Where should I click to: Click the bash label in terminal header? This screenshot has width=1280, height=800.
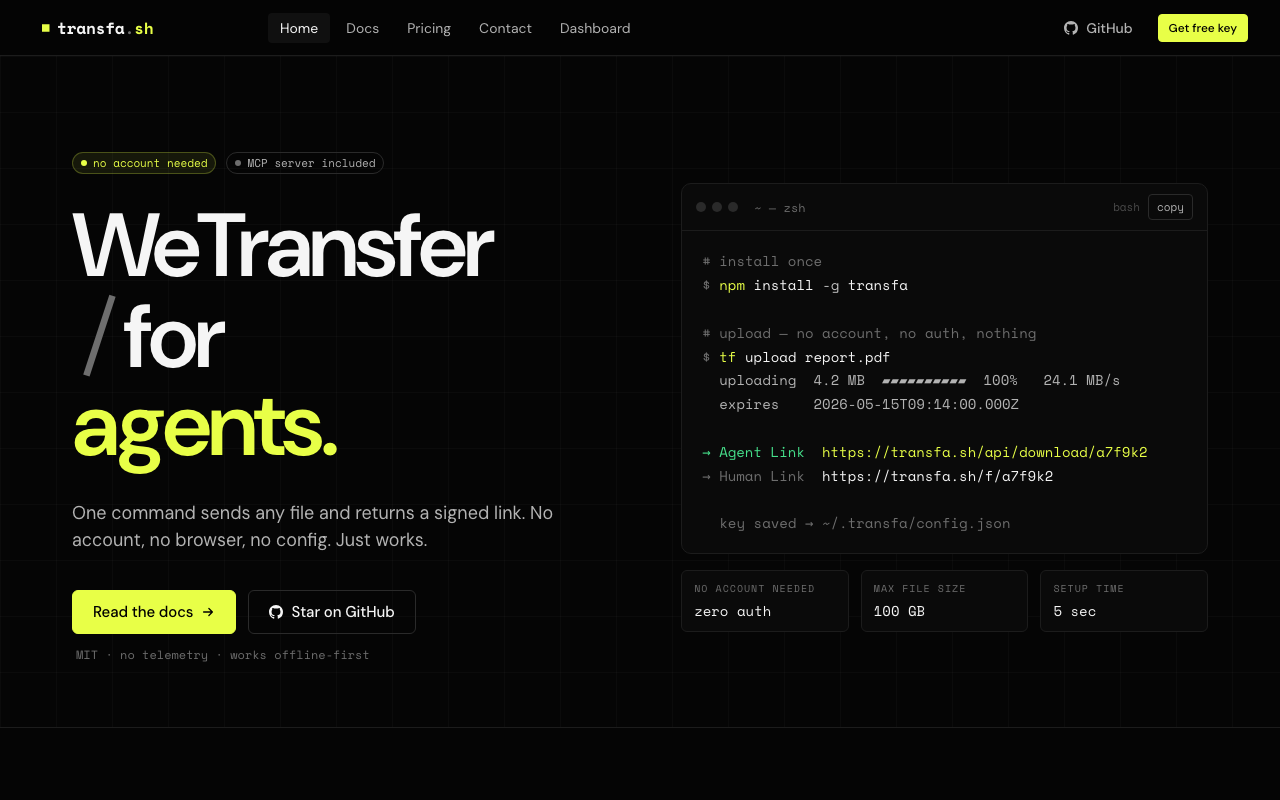1126,208
